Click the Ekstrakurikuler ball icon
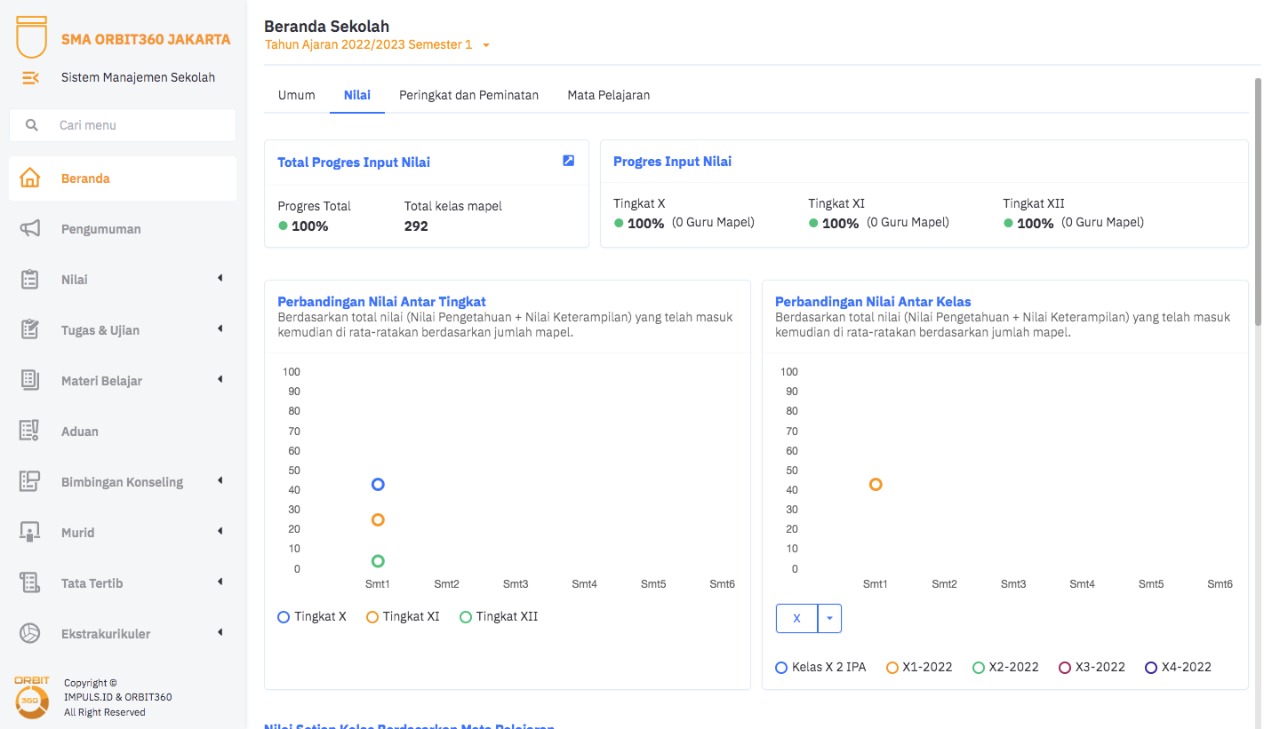This screenshot has width=1280, height=729. pos(30,634)
